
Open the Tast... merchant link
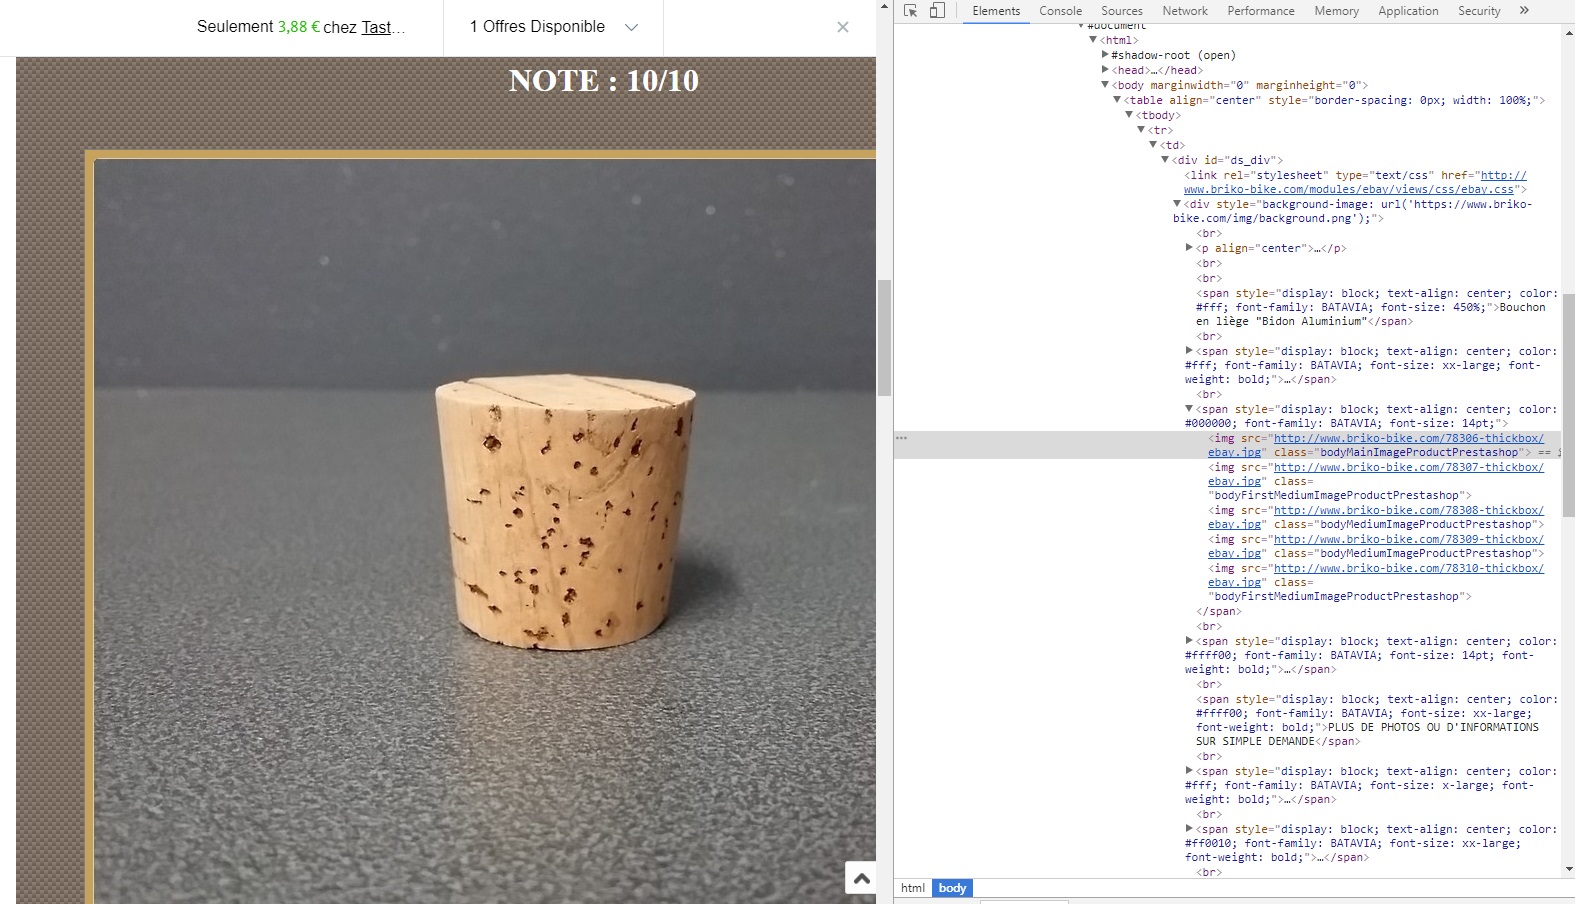click(x=383, y=28)
